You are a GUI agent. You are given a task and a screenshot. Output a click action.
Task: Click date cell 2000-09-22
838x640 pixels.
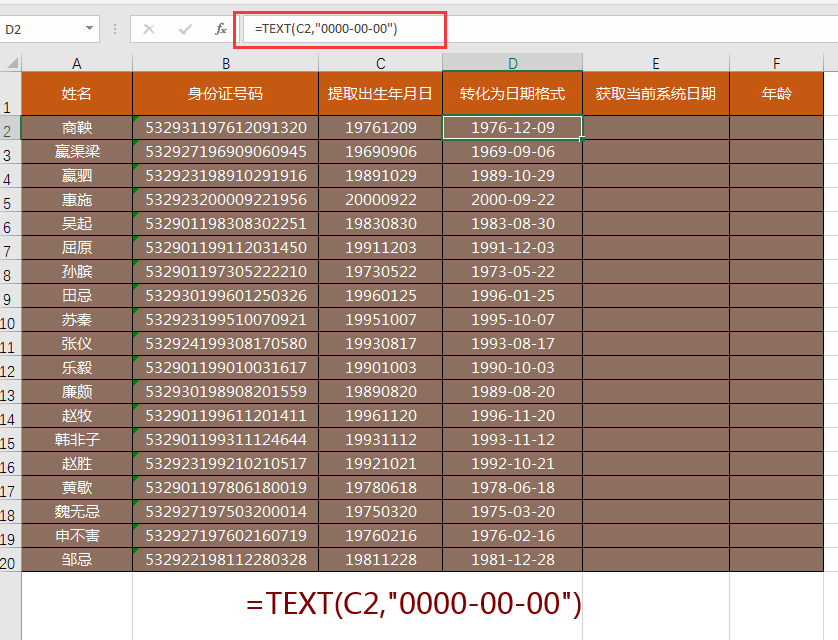point(513,200)
